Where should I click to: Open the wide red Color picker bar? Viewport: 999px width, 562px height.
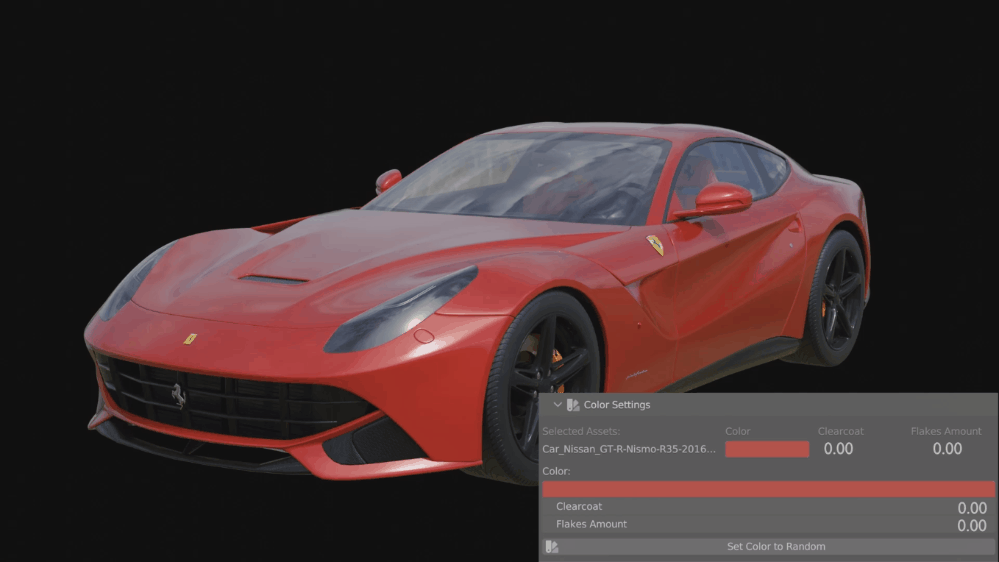click(768, 489)
